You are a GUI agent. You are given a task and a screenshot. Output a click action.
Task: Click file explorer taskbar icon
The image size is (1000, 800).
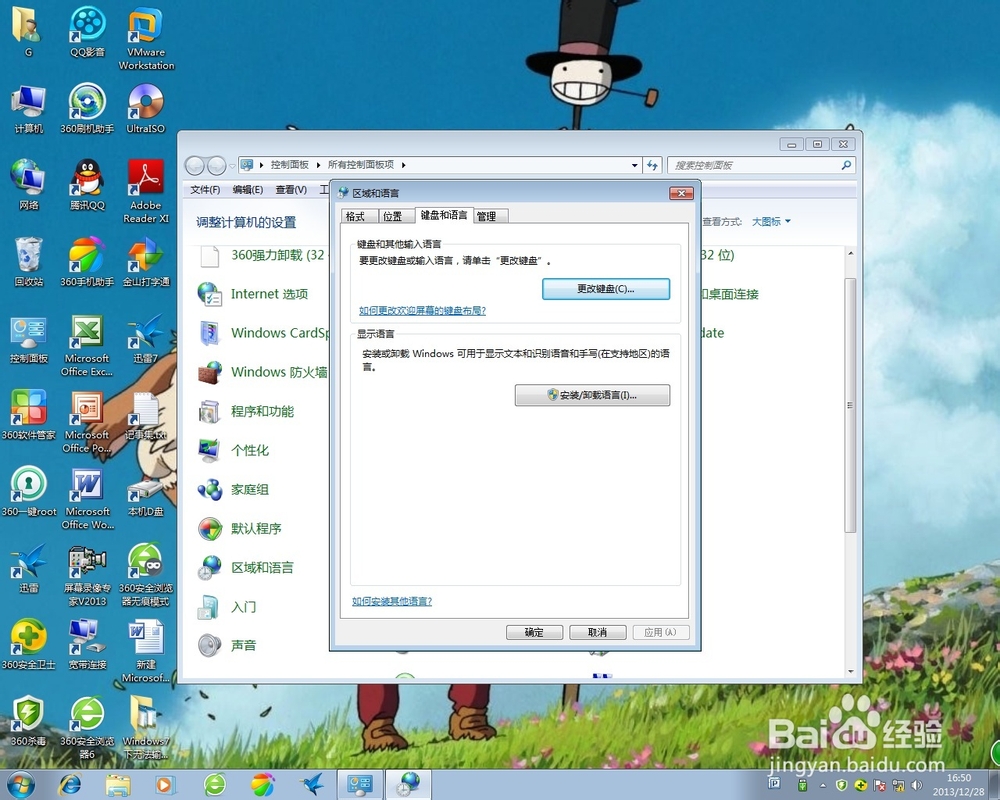pyautogui.click(x=117, y=784)
